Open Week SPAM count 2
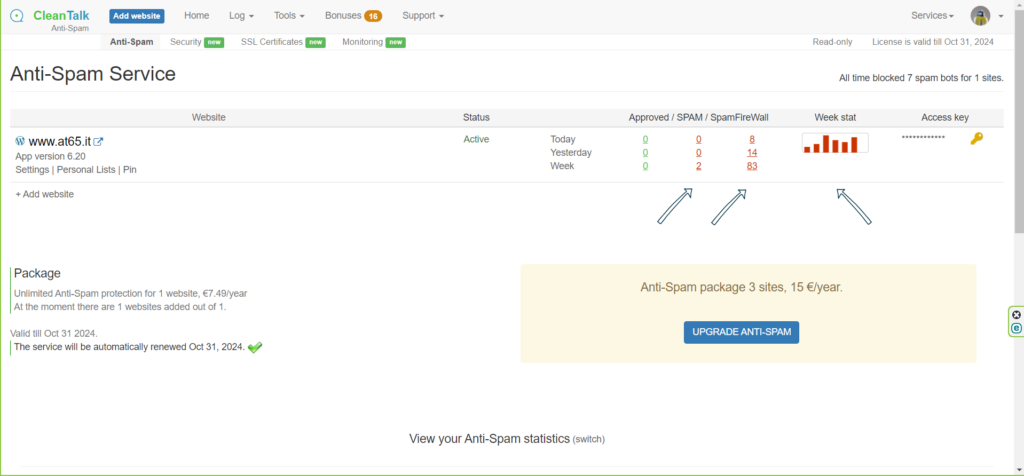Viewport: 1024px width, 476px height. point(698,166)
